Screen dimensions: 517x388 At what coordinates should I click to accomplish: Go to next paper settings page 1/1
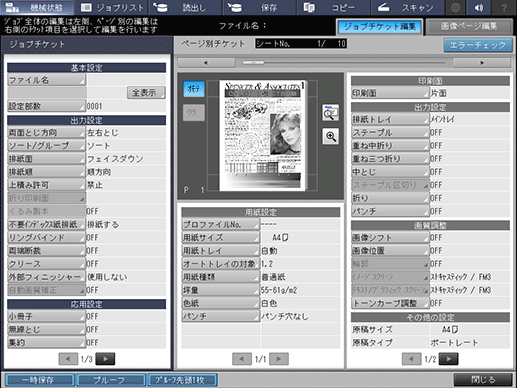tap(279, 359)
